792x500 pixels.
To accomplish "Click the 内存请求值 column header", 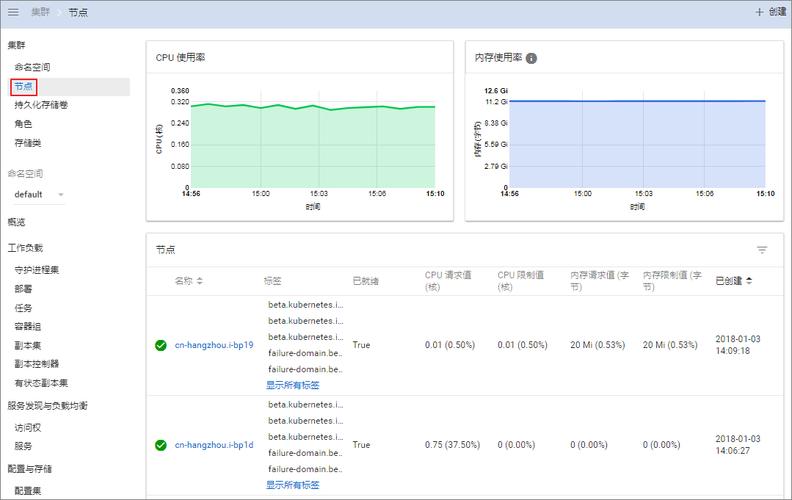I will click(x=600, y=281).
